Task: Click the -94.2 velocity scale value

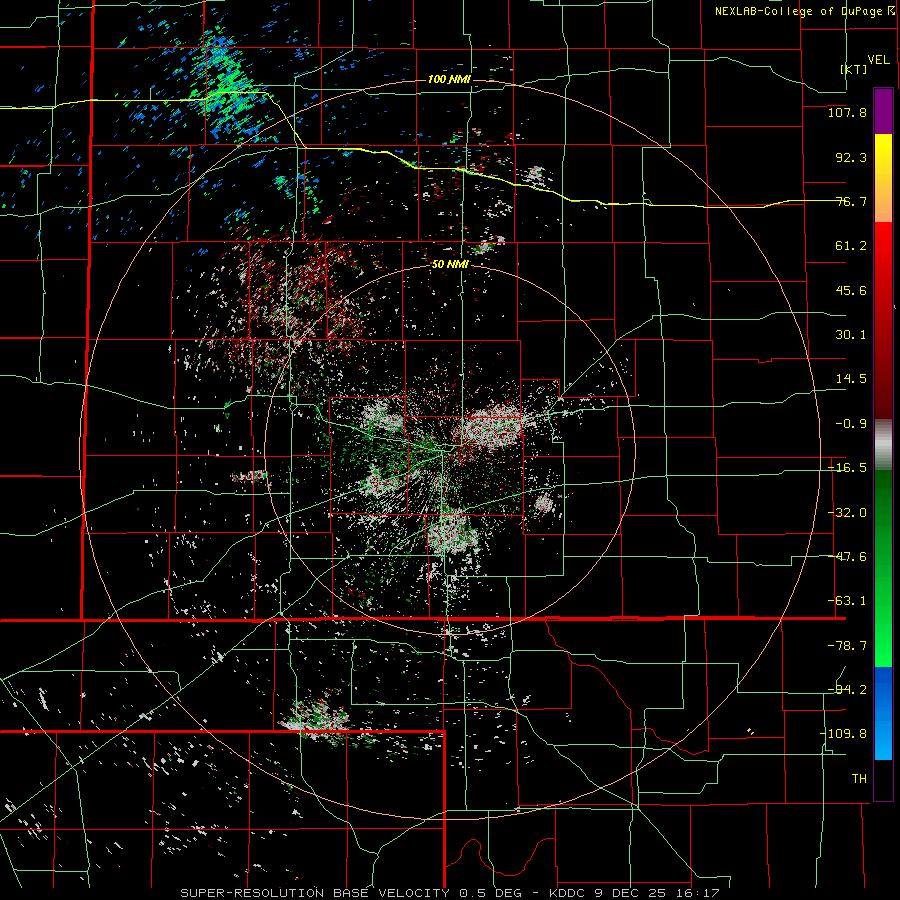Action: pyautogui.click(x=847, y=689)
